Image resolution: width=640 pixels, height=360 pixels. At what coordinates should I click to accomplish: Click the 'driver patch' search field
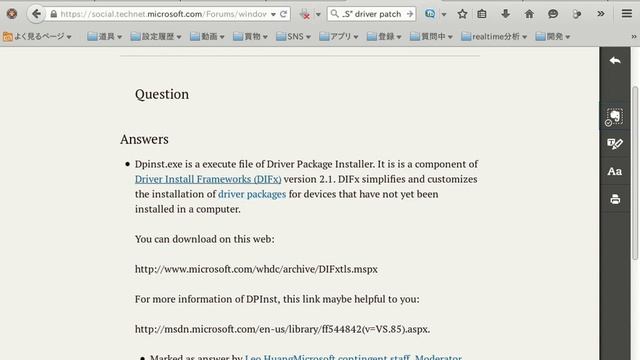point(372,14)
